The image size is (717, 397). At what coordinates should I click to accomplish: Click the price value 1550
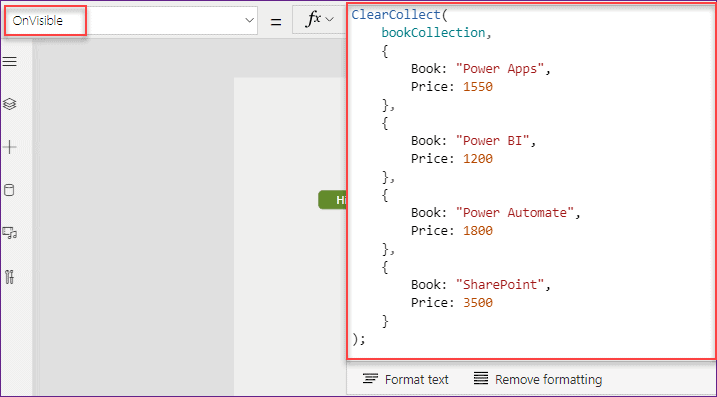(x=478, y=86)
